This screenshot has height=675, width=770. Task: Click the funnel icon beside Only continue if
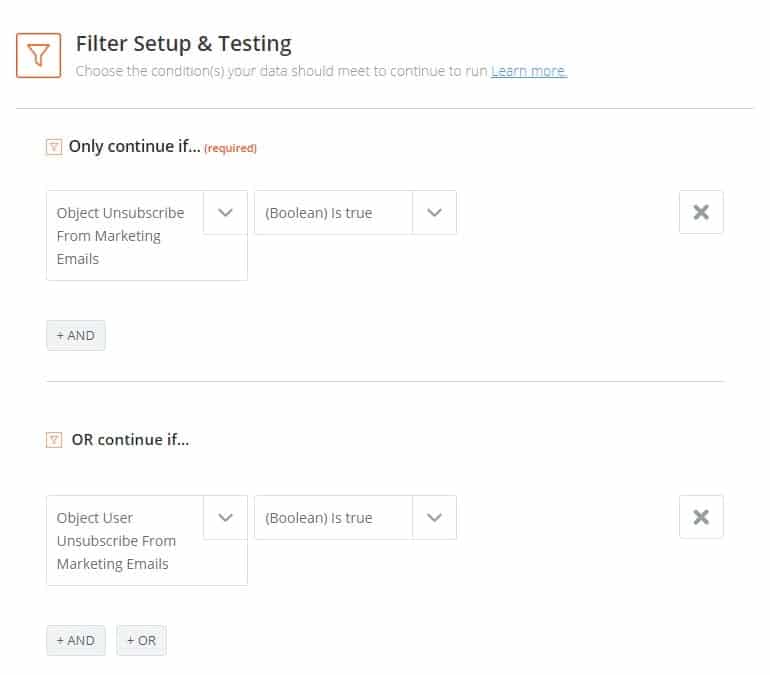click(54, 147)
